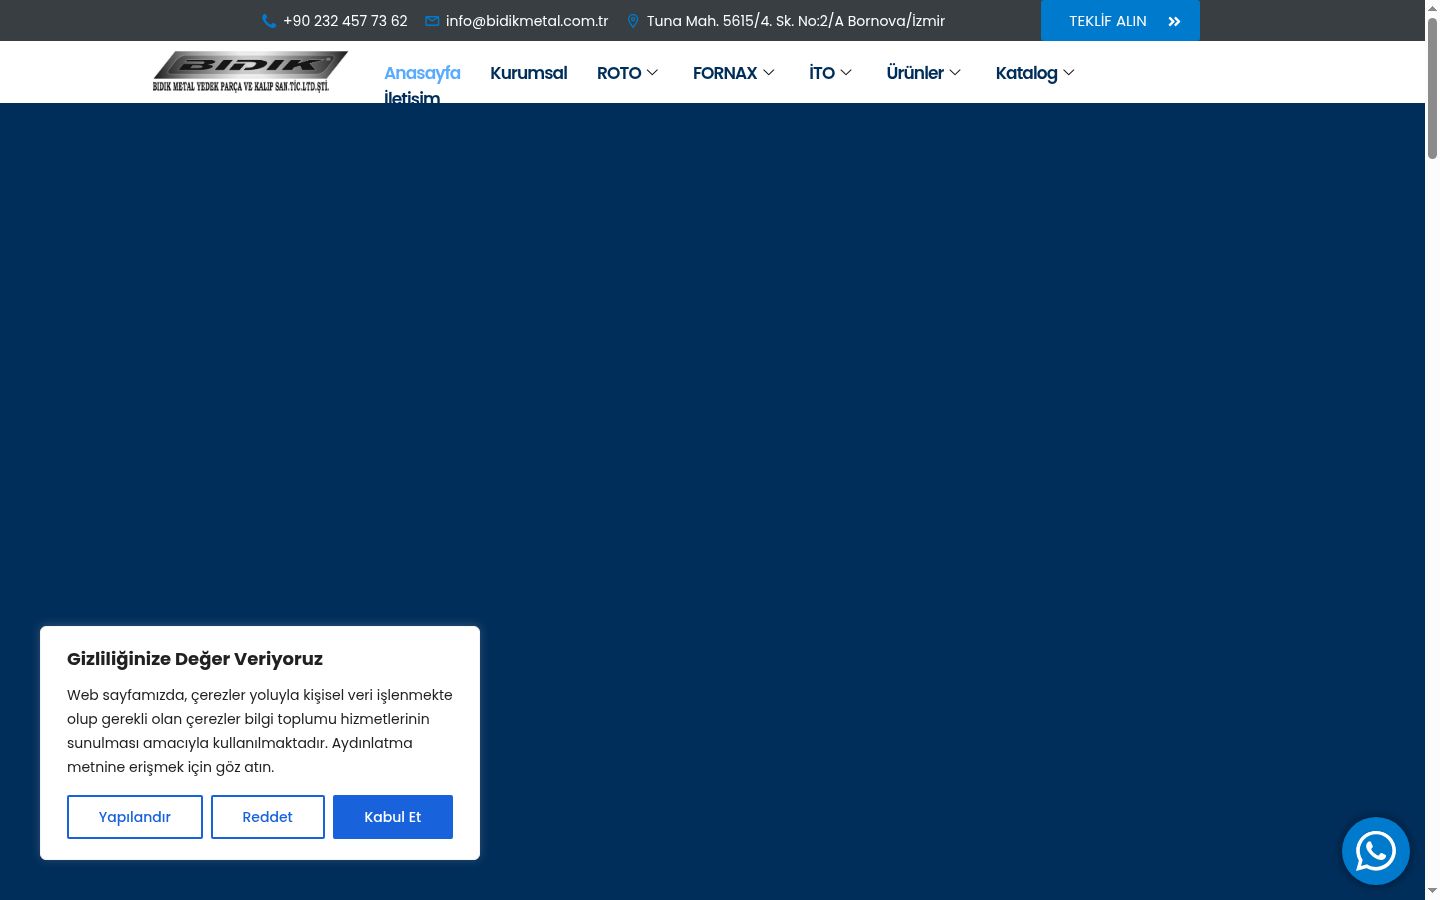Click the double arrow icon on TEKLİF ALIN
1440x900 pixels.
[1174, 21]
